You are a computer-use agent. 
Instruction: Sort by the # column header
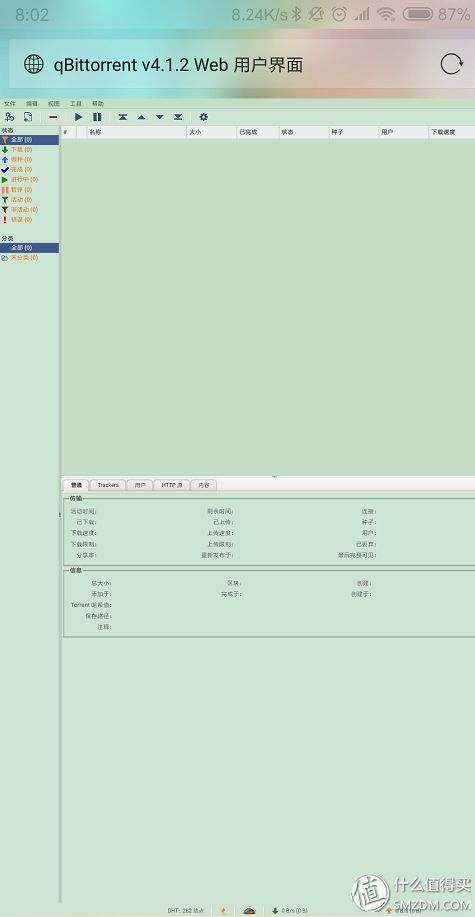pyautogui.click(x=68, y=132)
